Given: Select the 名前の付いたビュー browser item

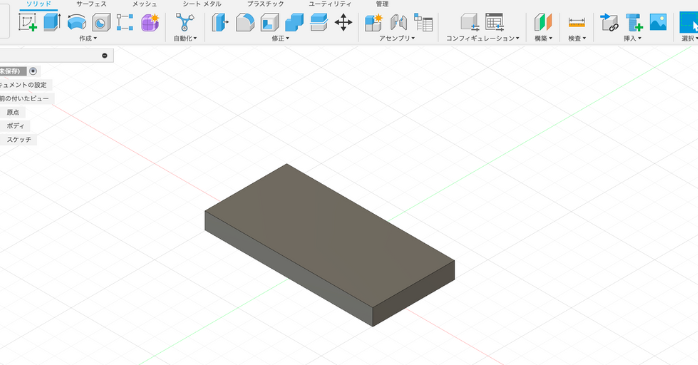Looking at the screenshot, I should point(24,99).
